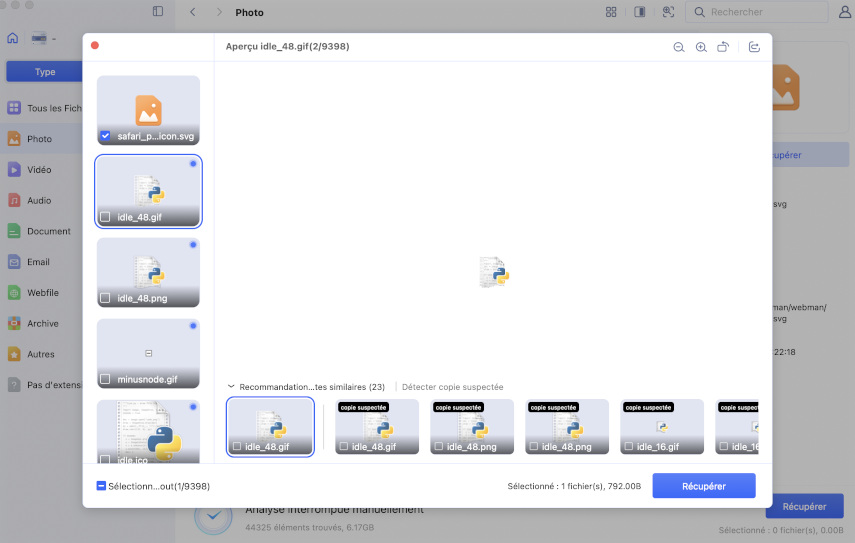Select the Type tab button

click(44, 71)
